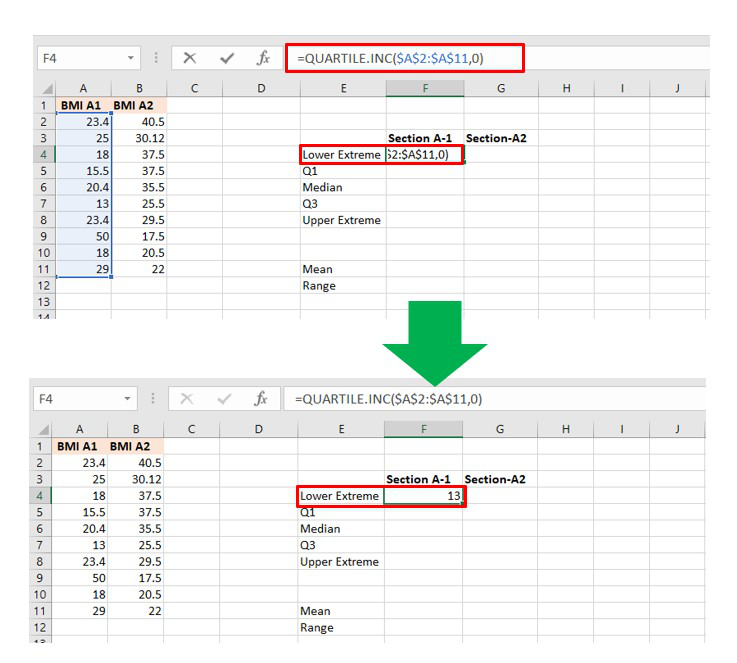Click 'Upper Extreme' label in bottom sheet
Screen dimensions: 737x663
coord(339,562)
